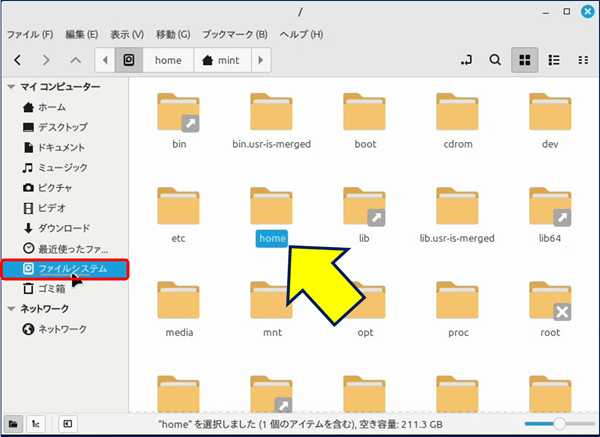Open the ネットワーク globe item

pyautogui.click(x=65, y=329)
